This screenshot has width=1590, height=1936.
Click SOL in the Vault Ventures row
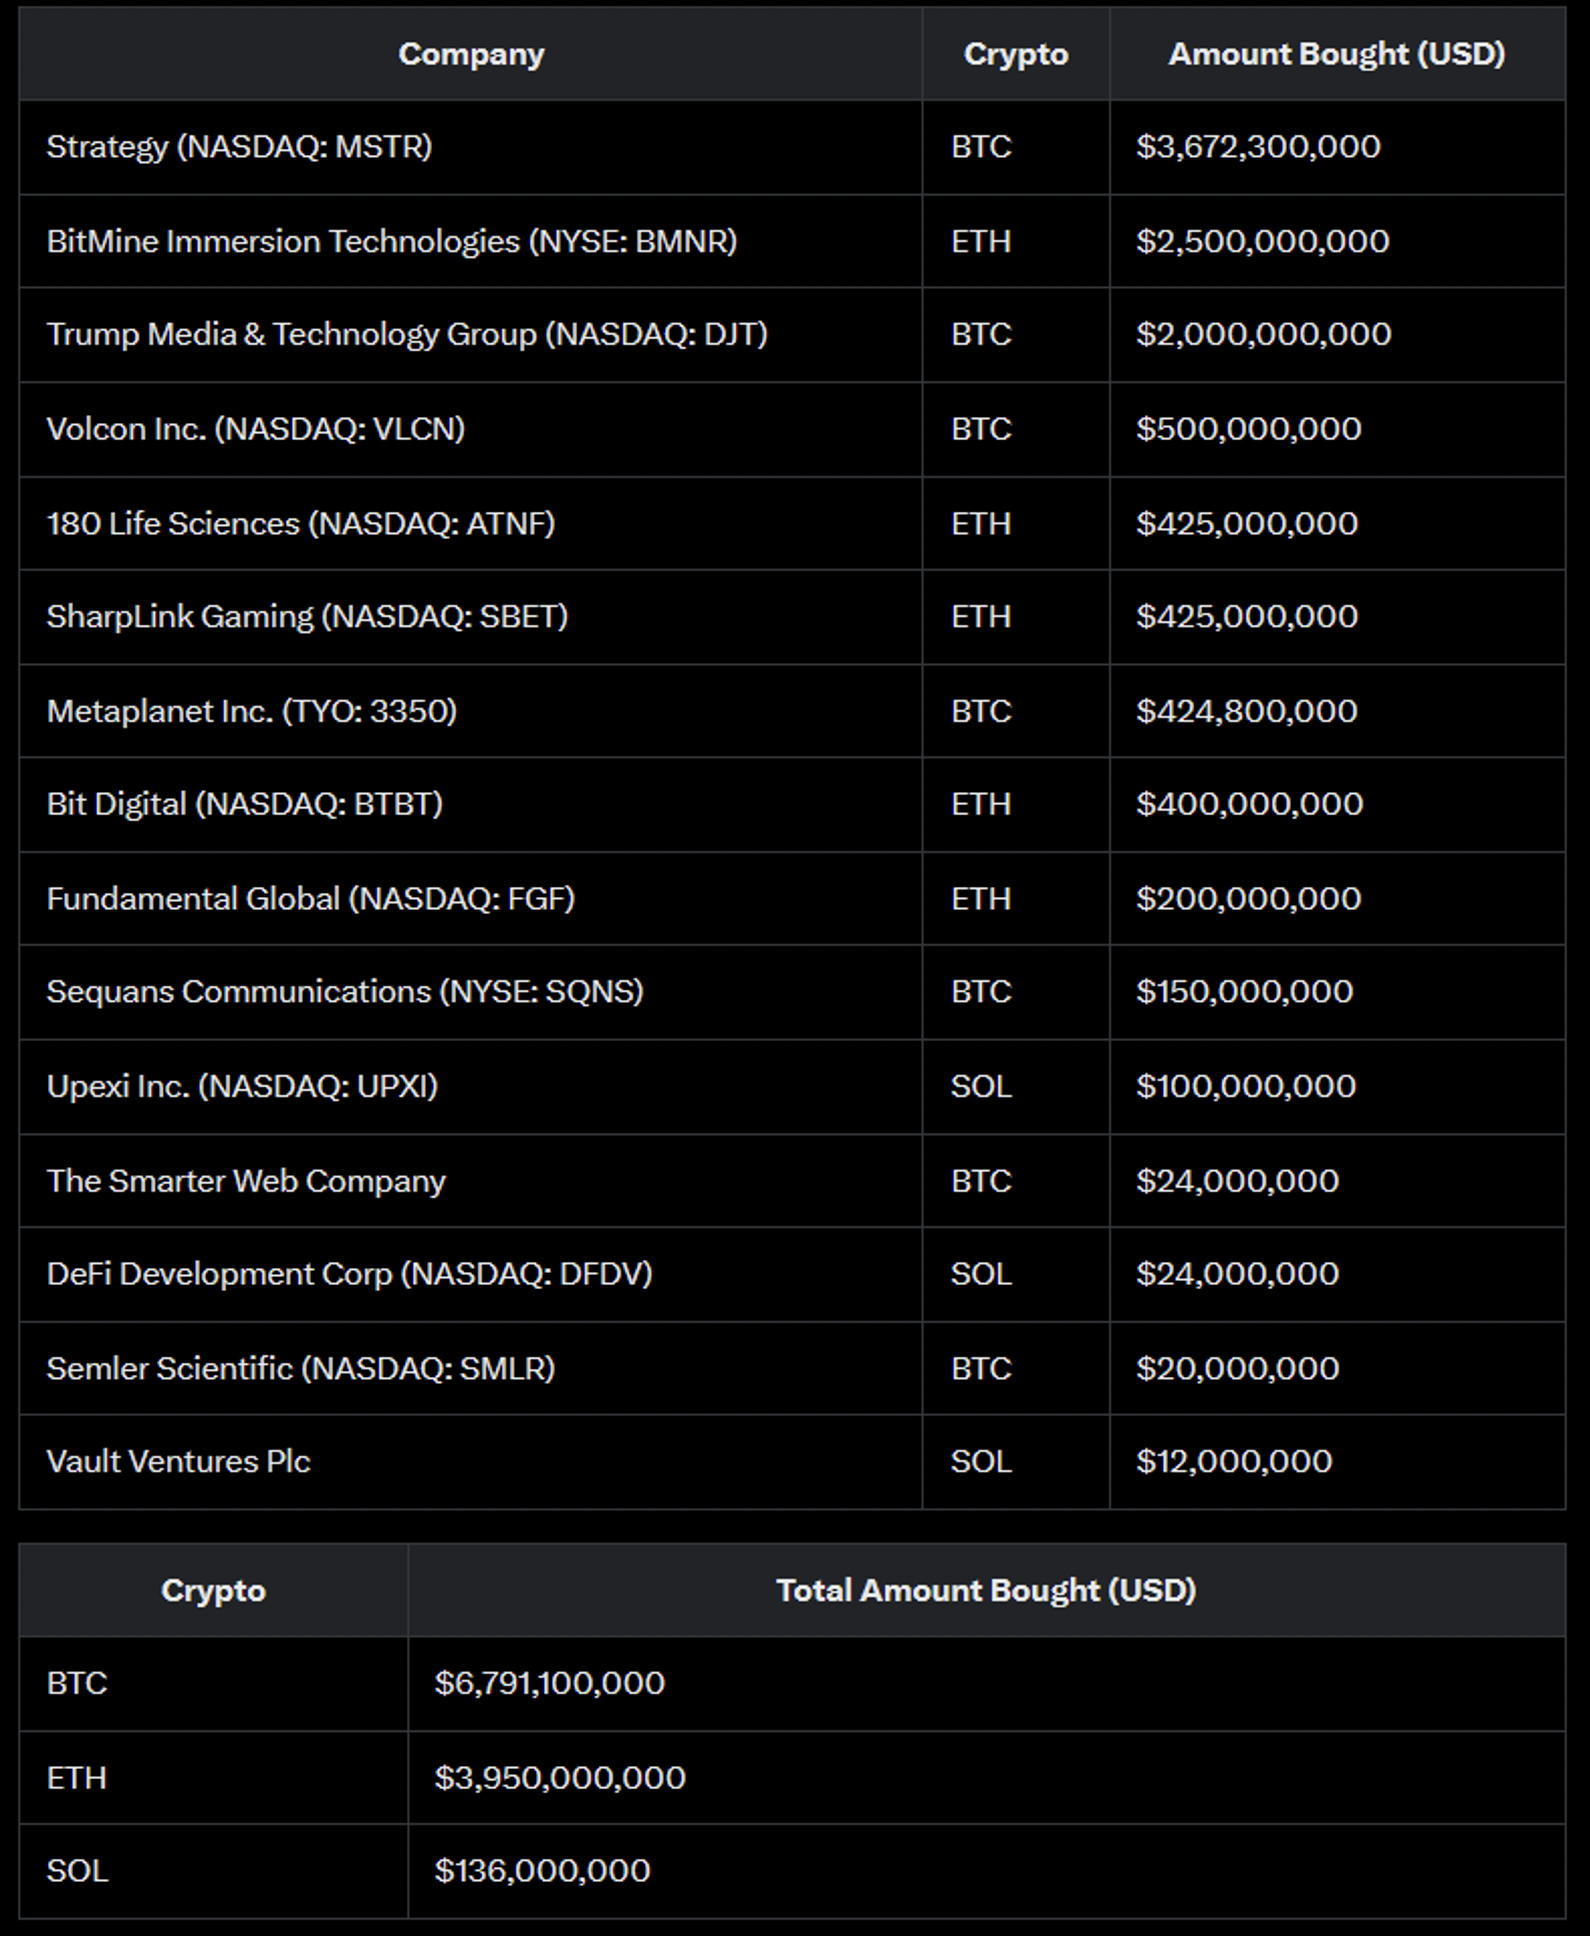coord(981,1461)
